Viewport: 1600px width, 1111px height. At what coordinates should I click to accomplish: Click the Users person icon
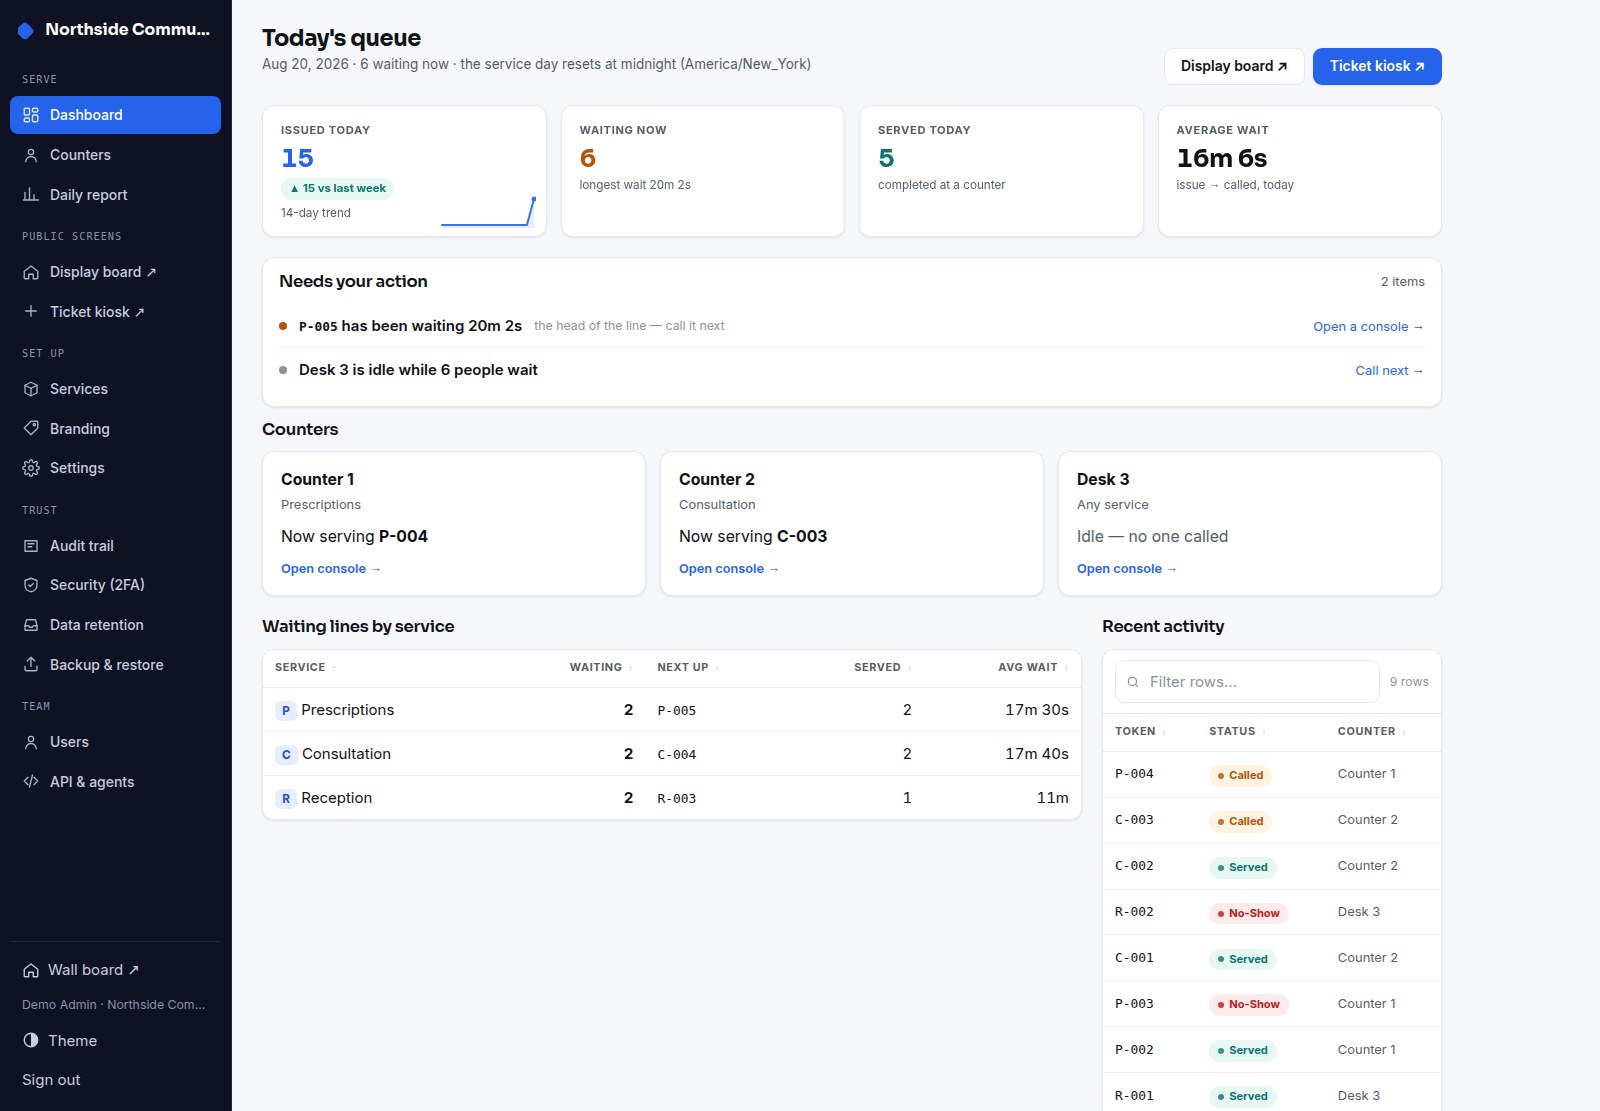(31, 742)
